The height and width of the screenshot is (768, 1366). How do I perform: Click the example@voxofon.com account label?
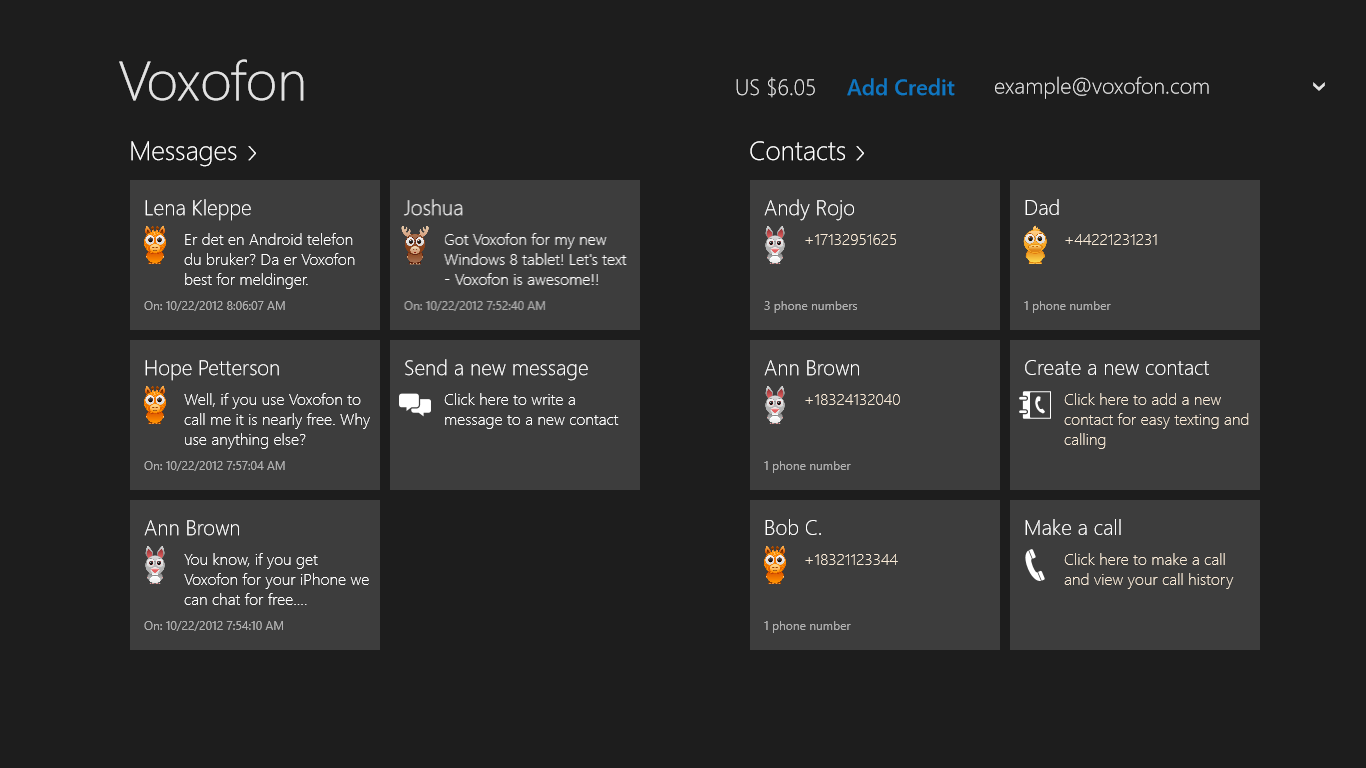click(1101, 87)
